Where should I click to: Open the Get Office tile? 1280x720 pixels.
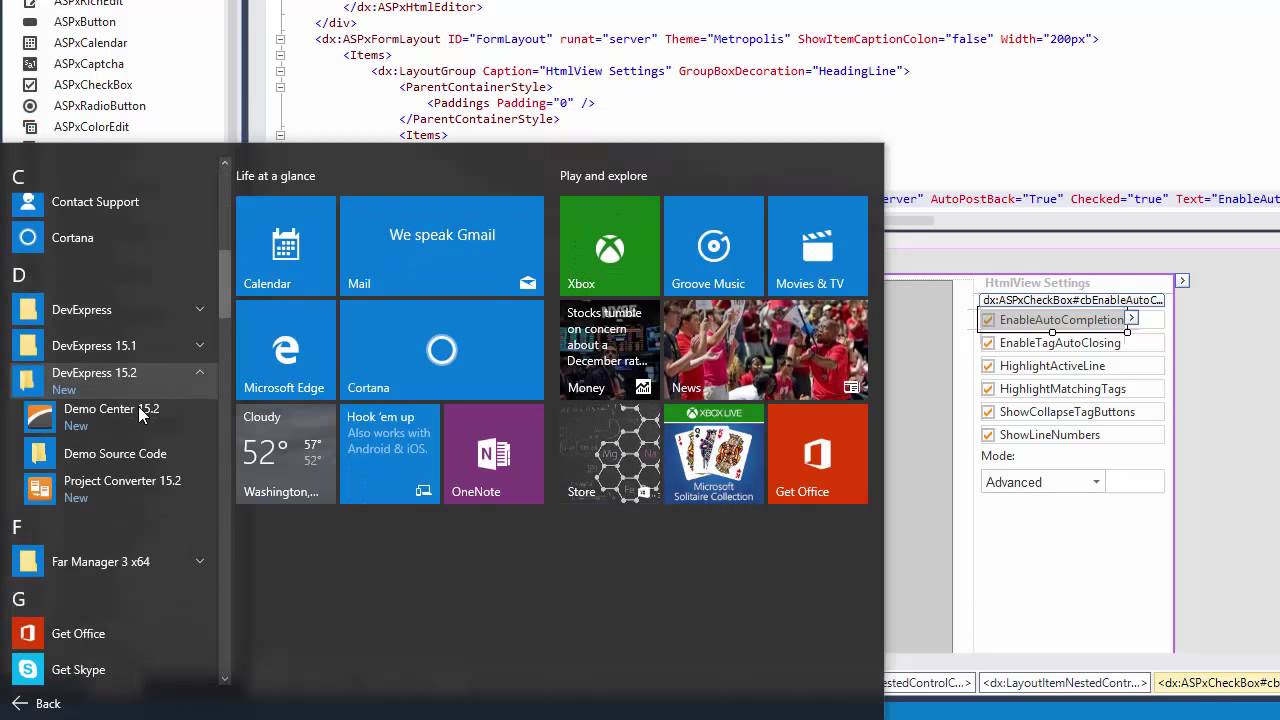click(818, 454)
